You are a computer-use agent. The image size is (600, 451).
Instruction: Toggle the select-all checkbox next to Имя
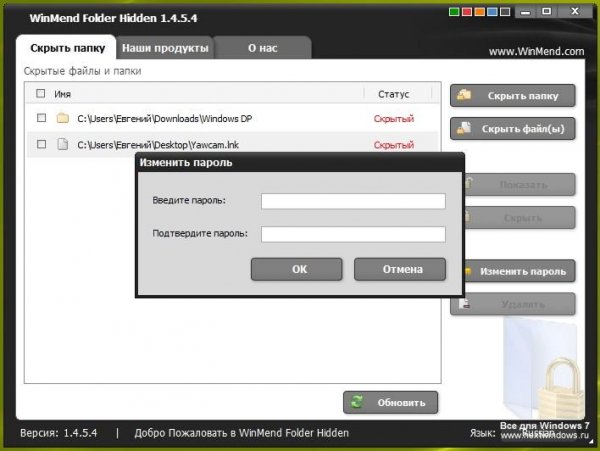point(40,94)
